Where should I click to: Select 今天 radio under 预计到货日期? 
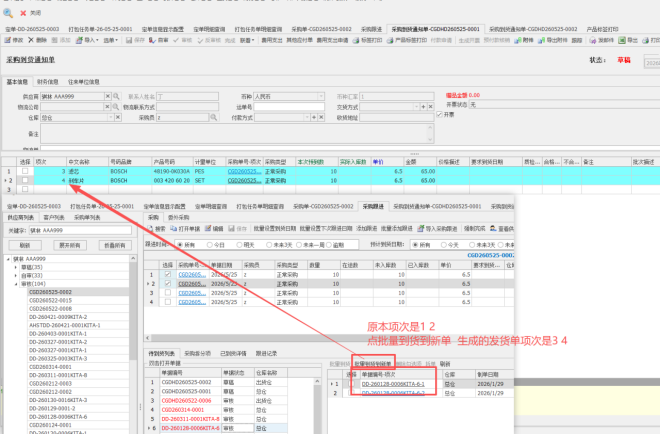(443, 245)
